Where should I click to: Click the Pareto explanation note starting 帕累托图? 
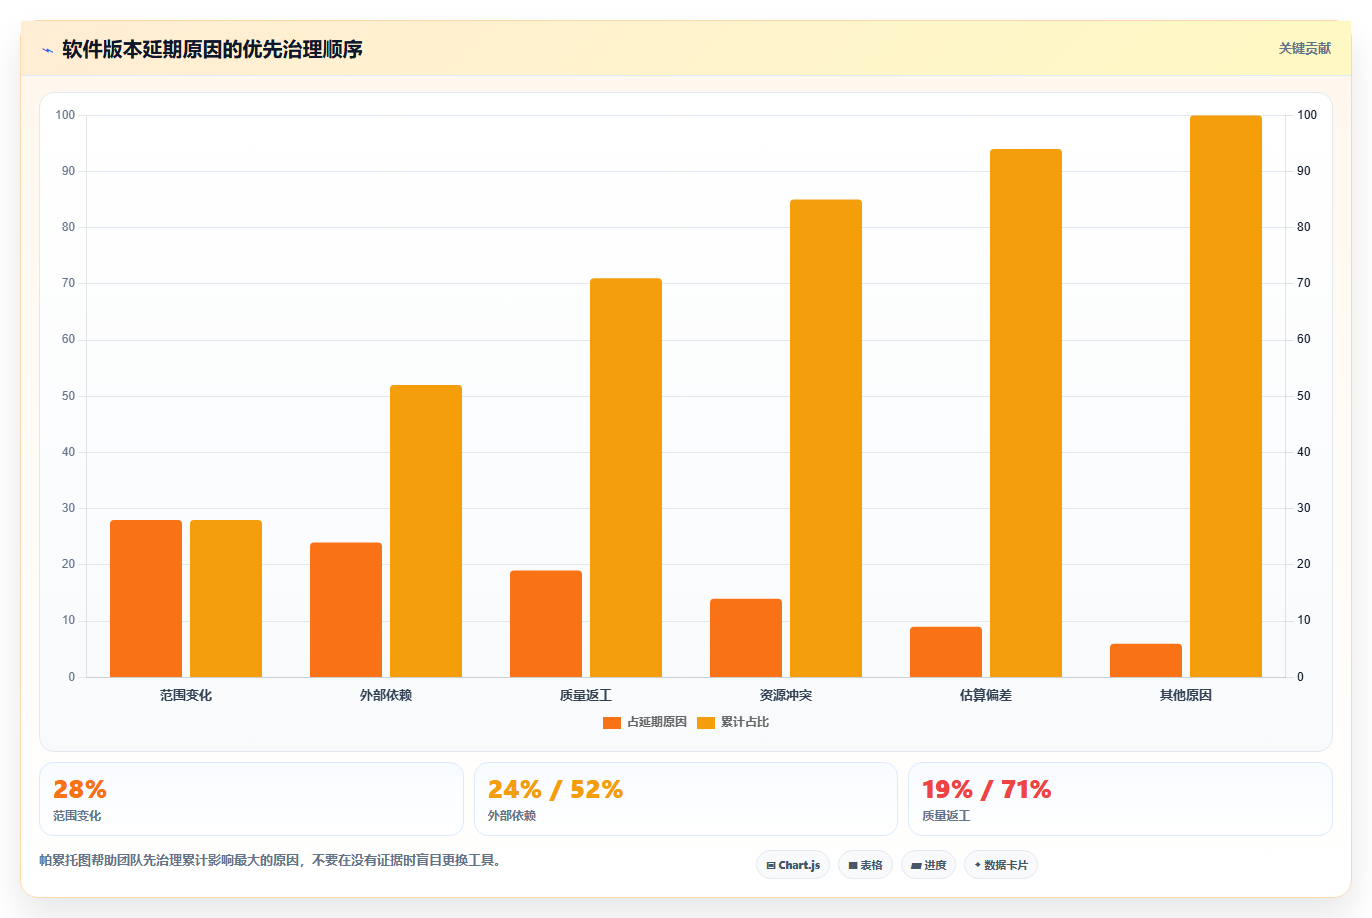pyautogui.click(x=270, y=860)
